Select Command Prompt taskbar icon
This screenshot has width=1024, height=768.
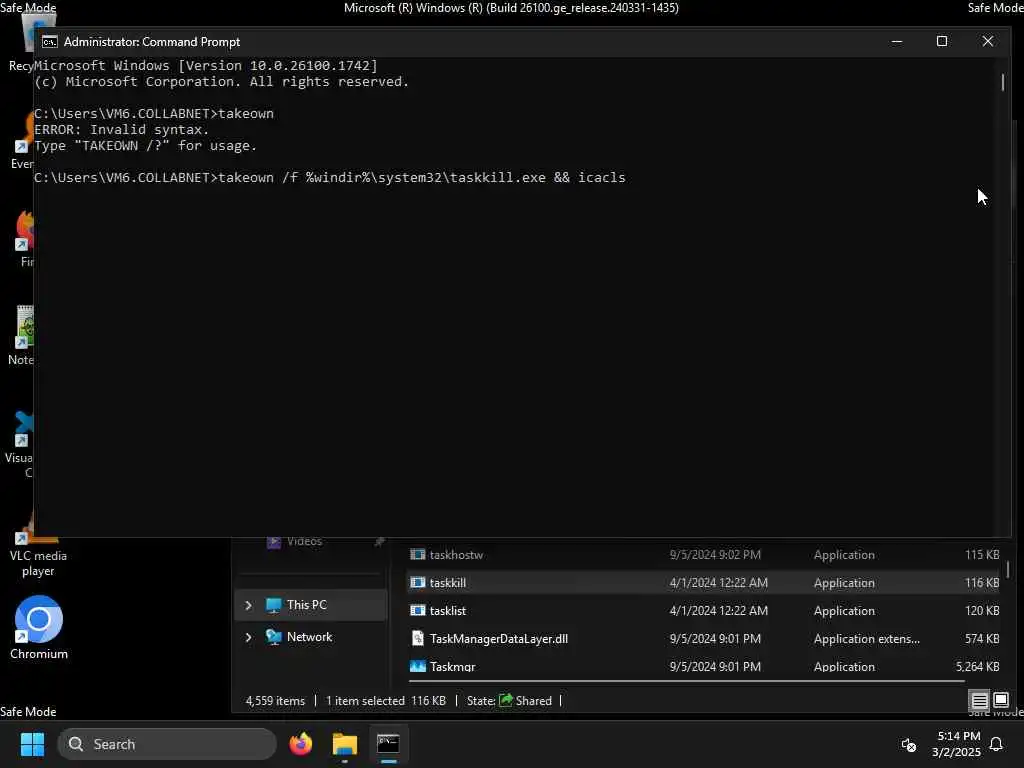pyautogui.click(x=388, y=744)
